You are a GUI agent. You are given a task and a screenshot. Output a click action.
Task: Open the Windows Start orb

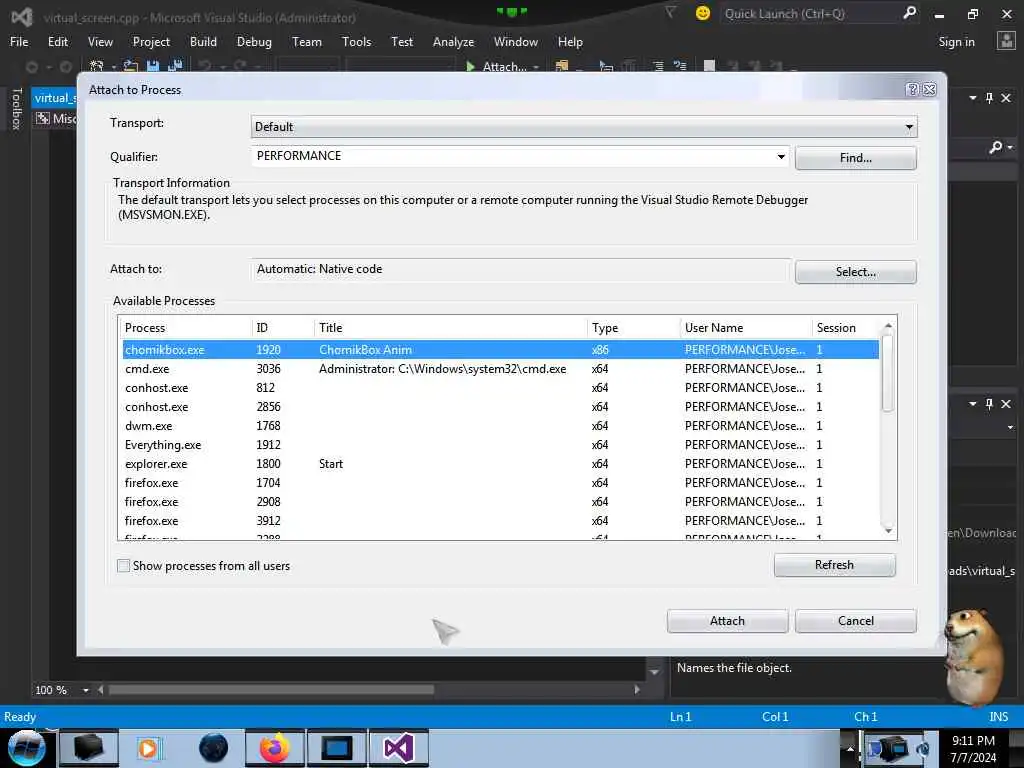pyautogui.click(x=26, y=748)
